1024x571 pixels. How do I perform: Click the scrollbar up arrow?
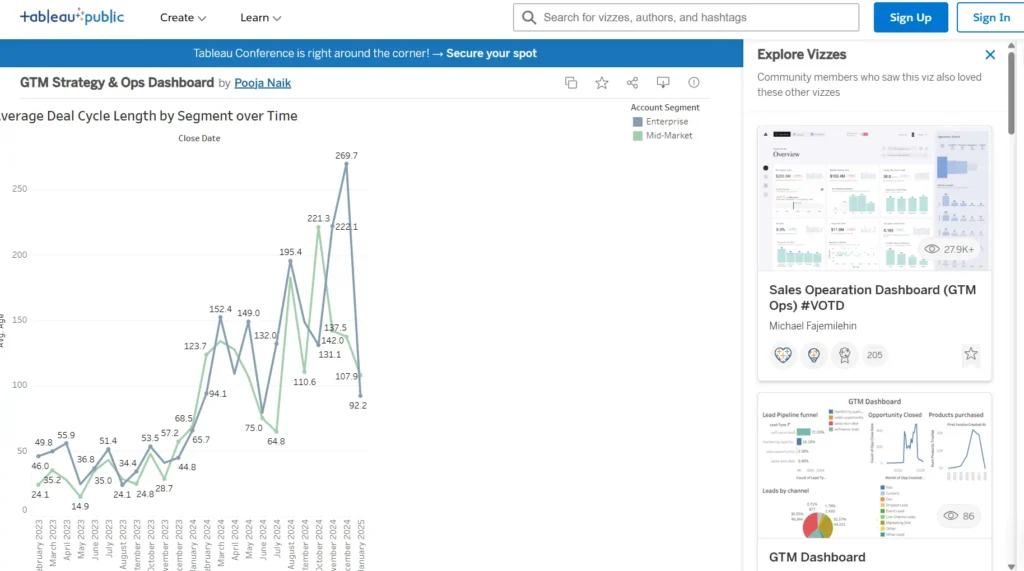click(1011, 45)
